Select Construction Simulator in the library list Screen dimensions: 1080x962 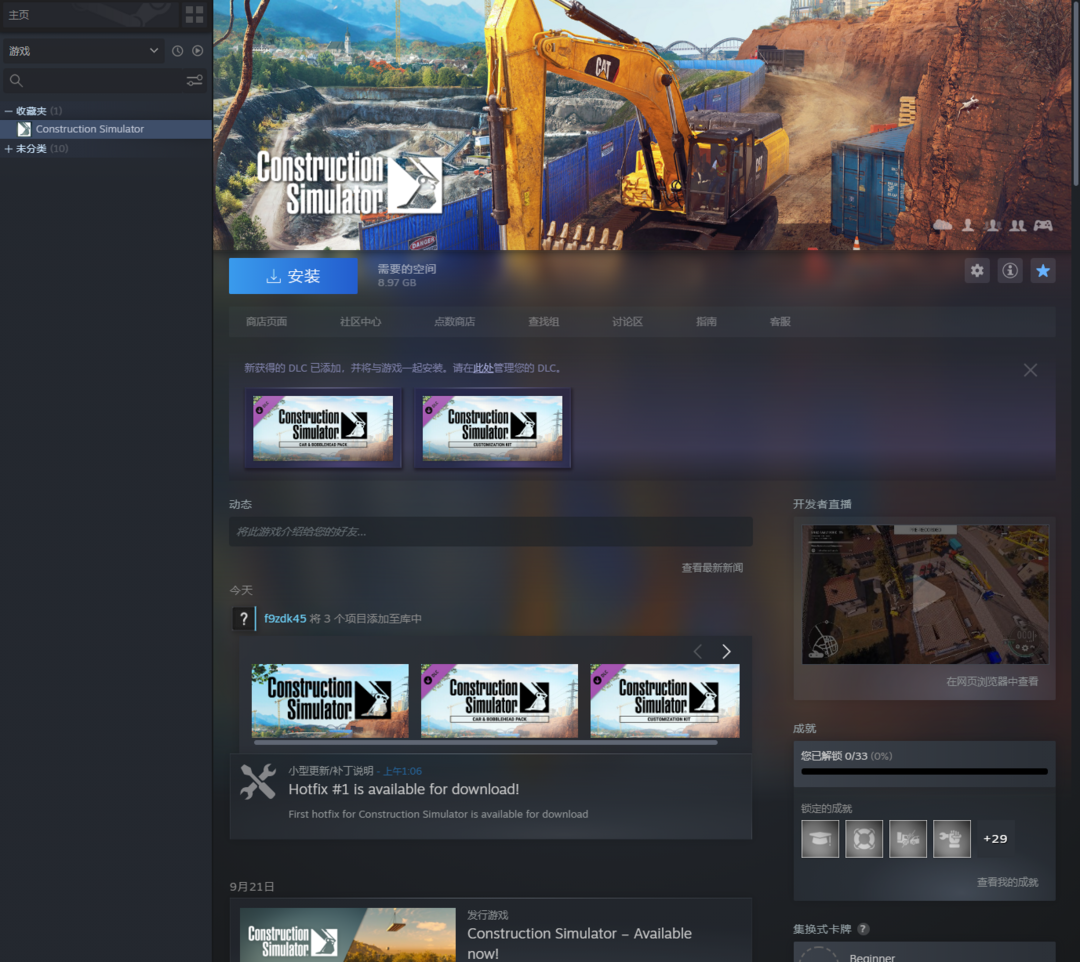click(x=106, y=129)
